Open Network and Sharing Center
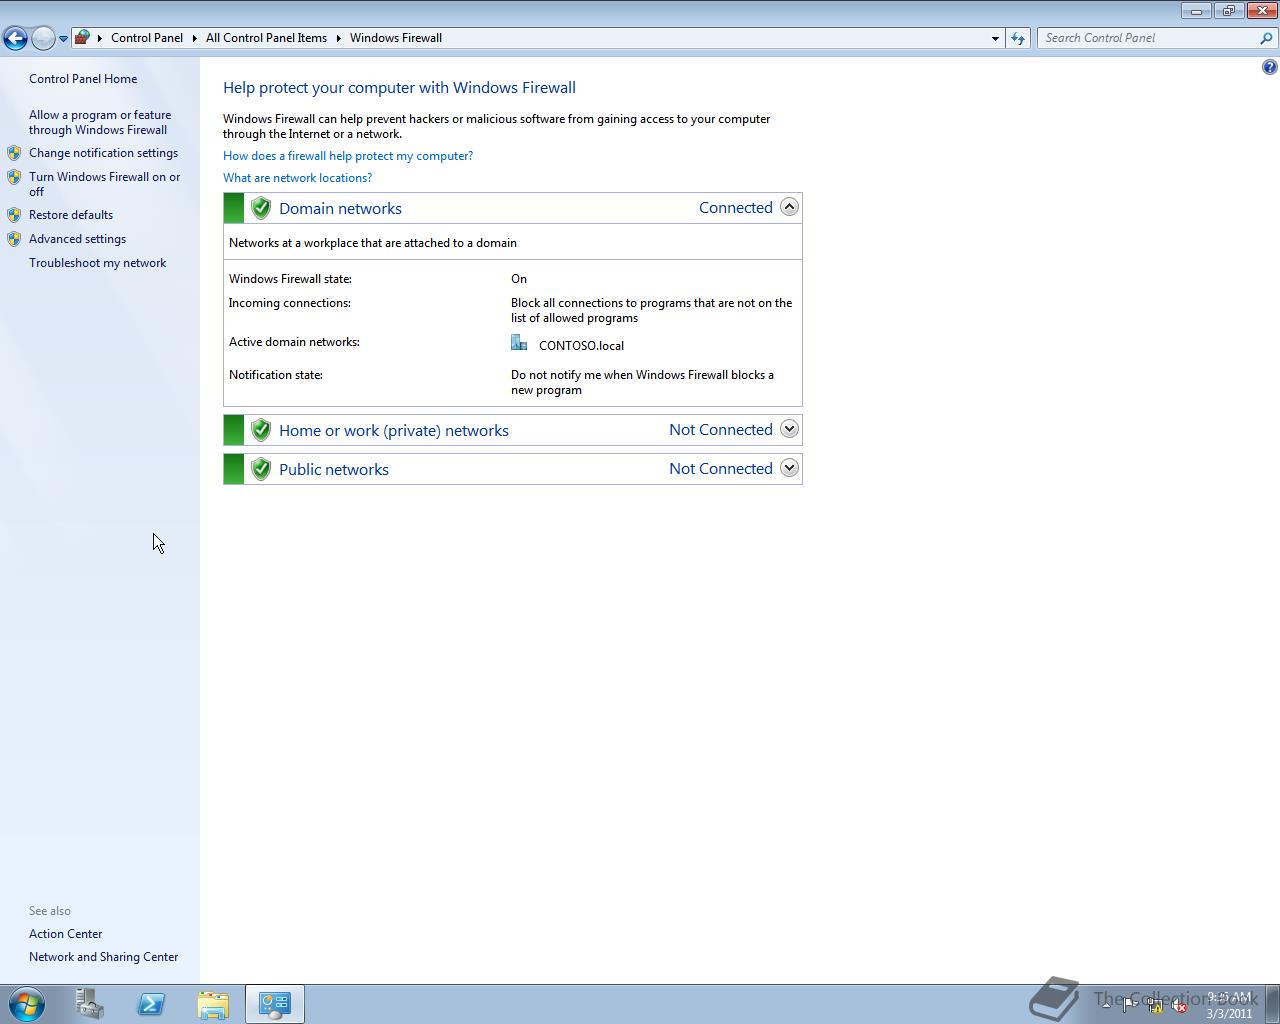This screenshot has width=1280, height=1024. coord(103,956)
